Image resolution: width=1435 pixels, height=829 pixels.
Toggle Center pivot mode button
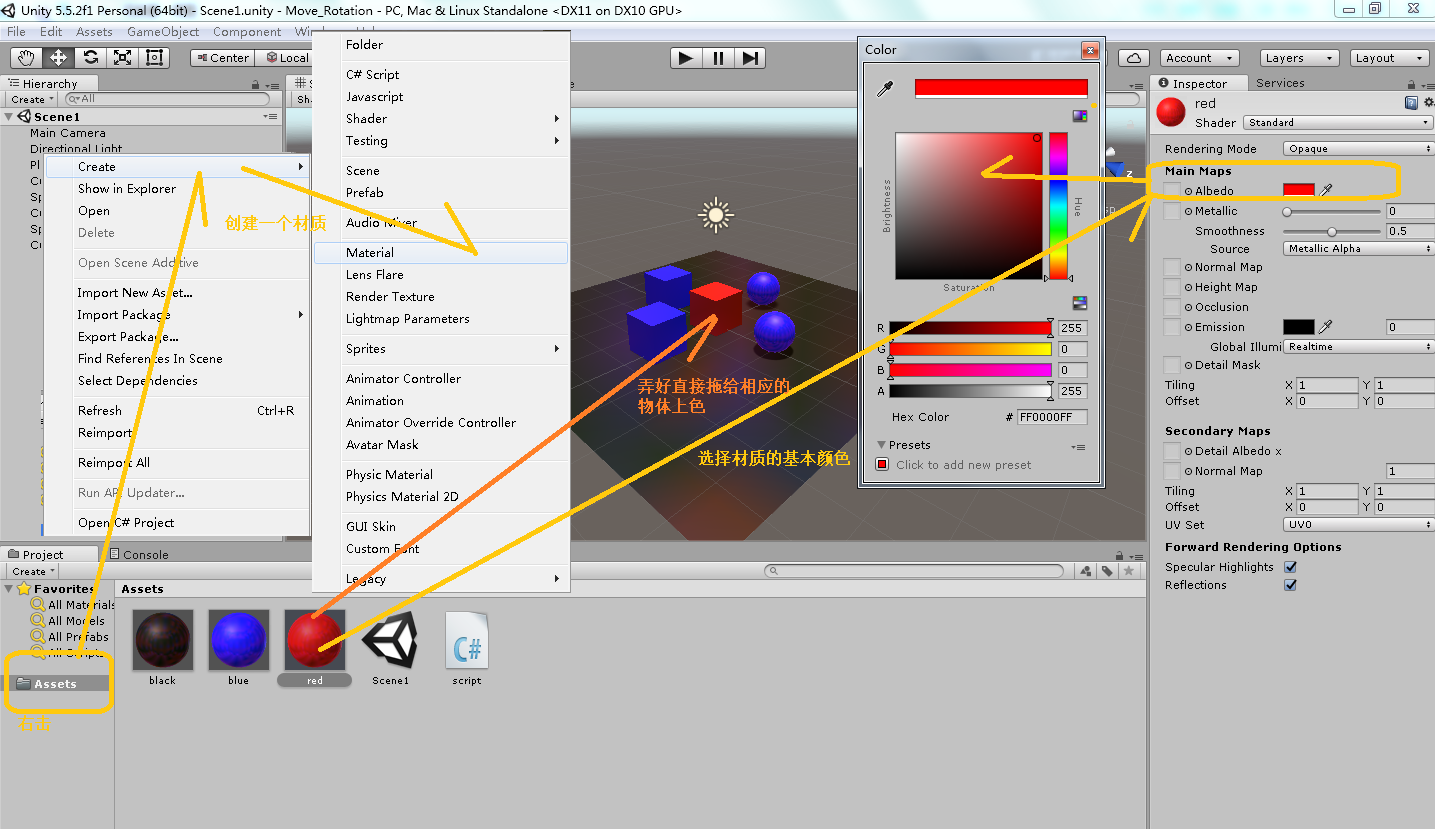tap(221, 58)
